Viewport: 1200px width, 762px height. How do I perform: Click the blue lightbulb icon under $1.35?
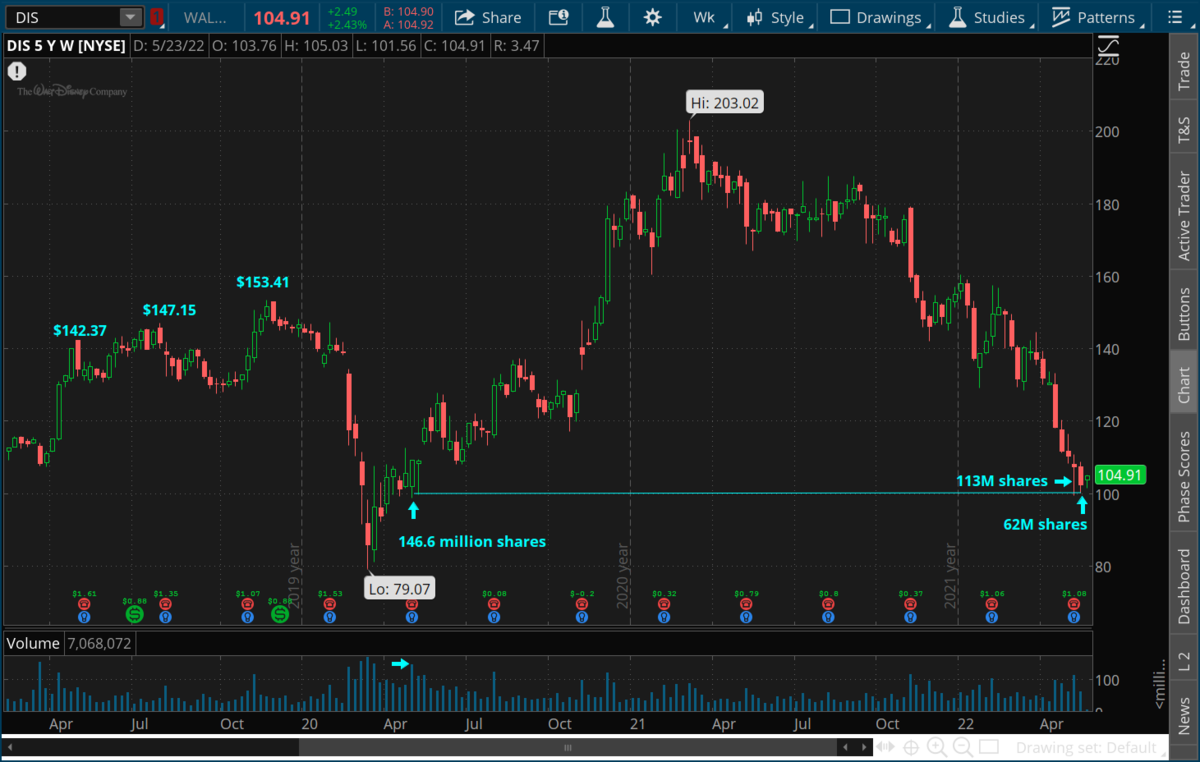tap(166, 616)
